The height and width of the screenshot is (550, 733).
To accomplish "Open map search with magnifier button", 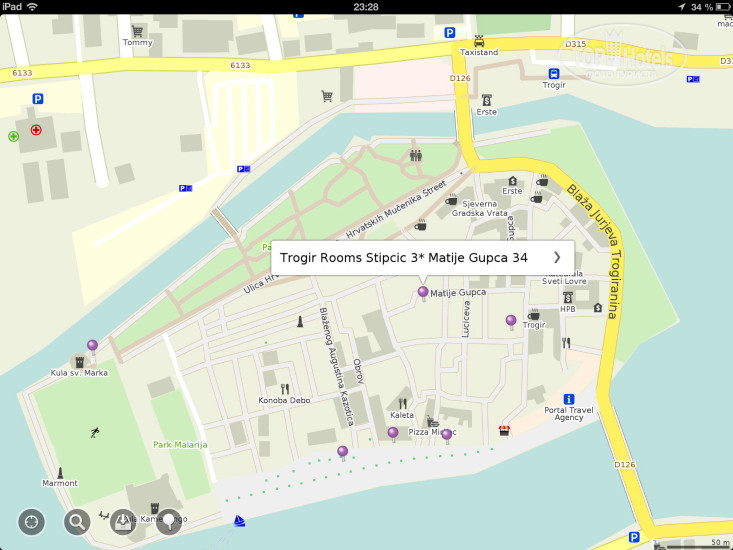I will tap(77, 521).
